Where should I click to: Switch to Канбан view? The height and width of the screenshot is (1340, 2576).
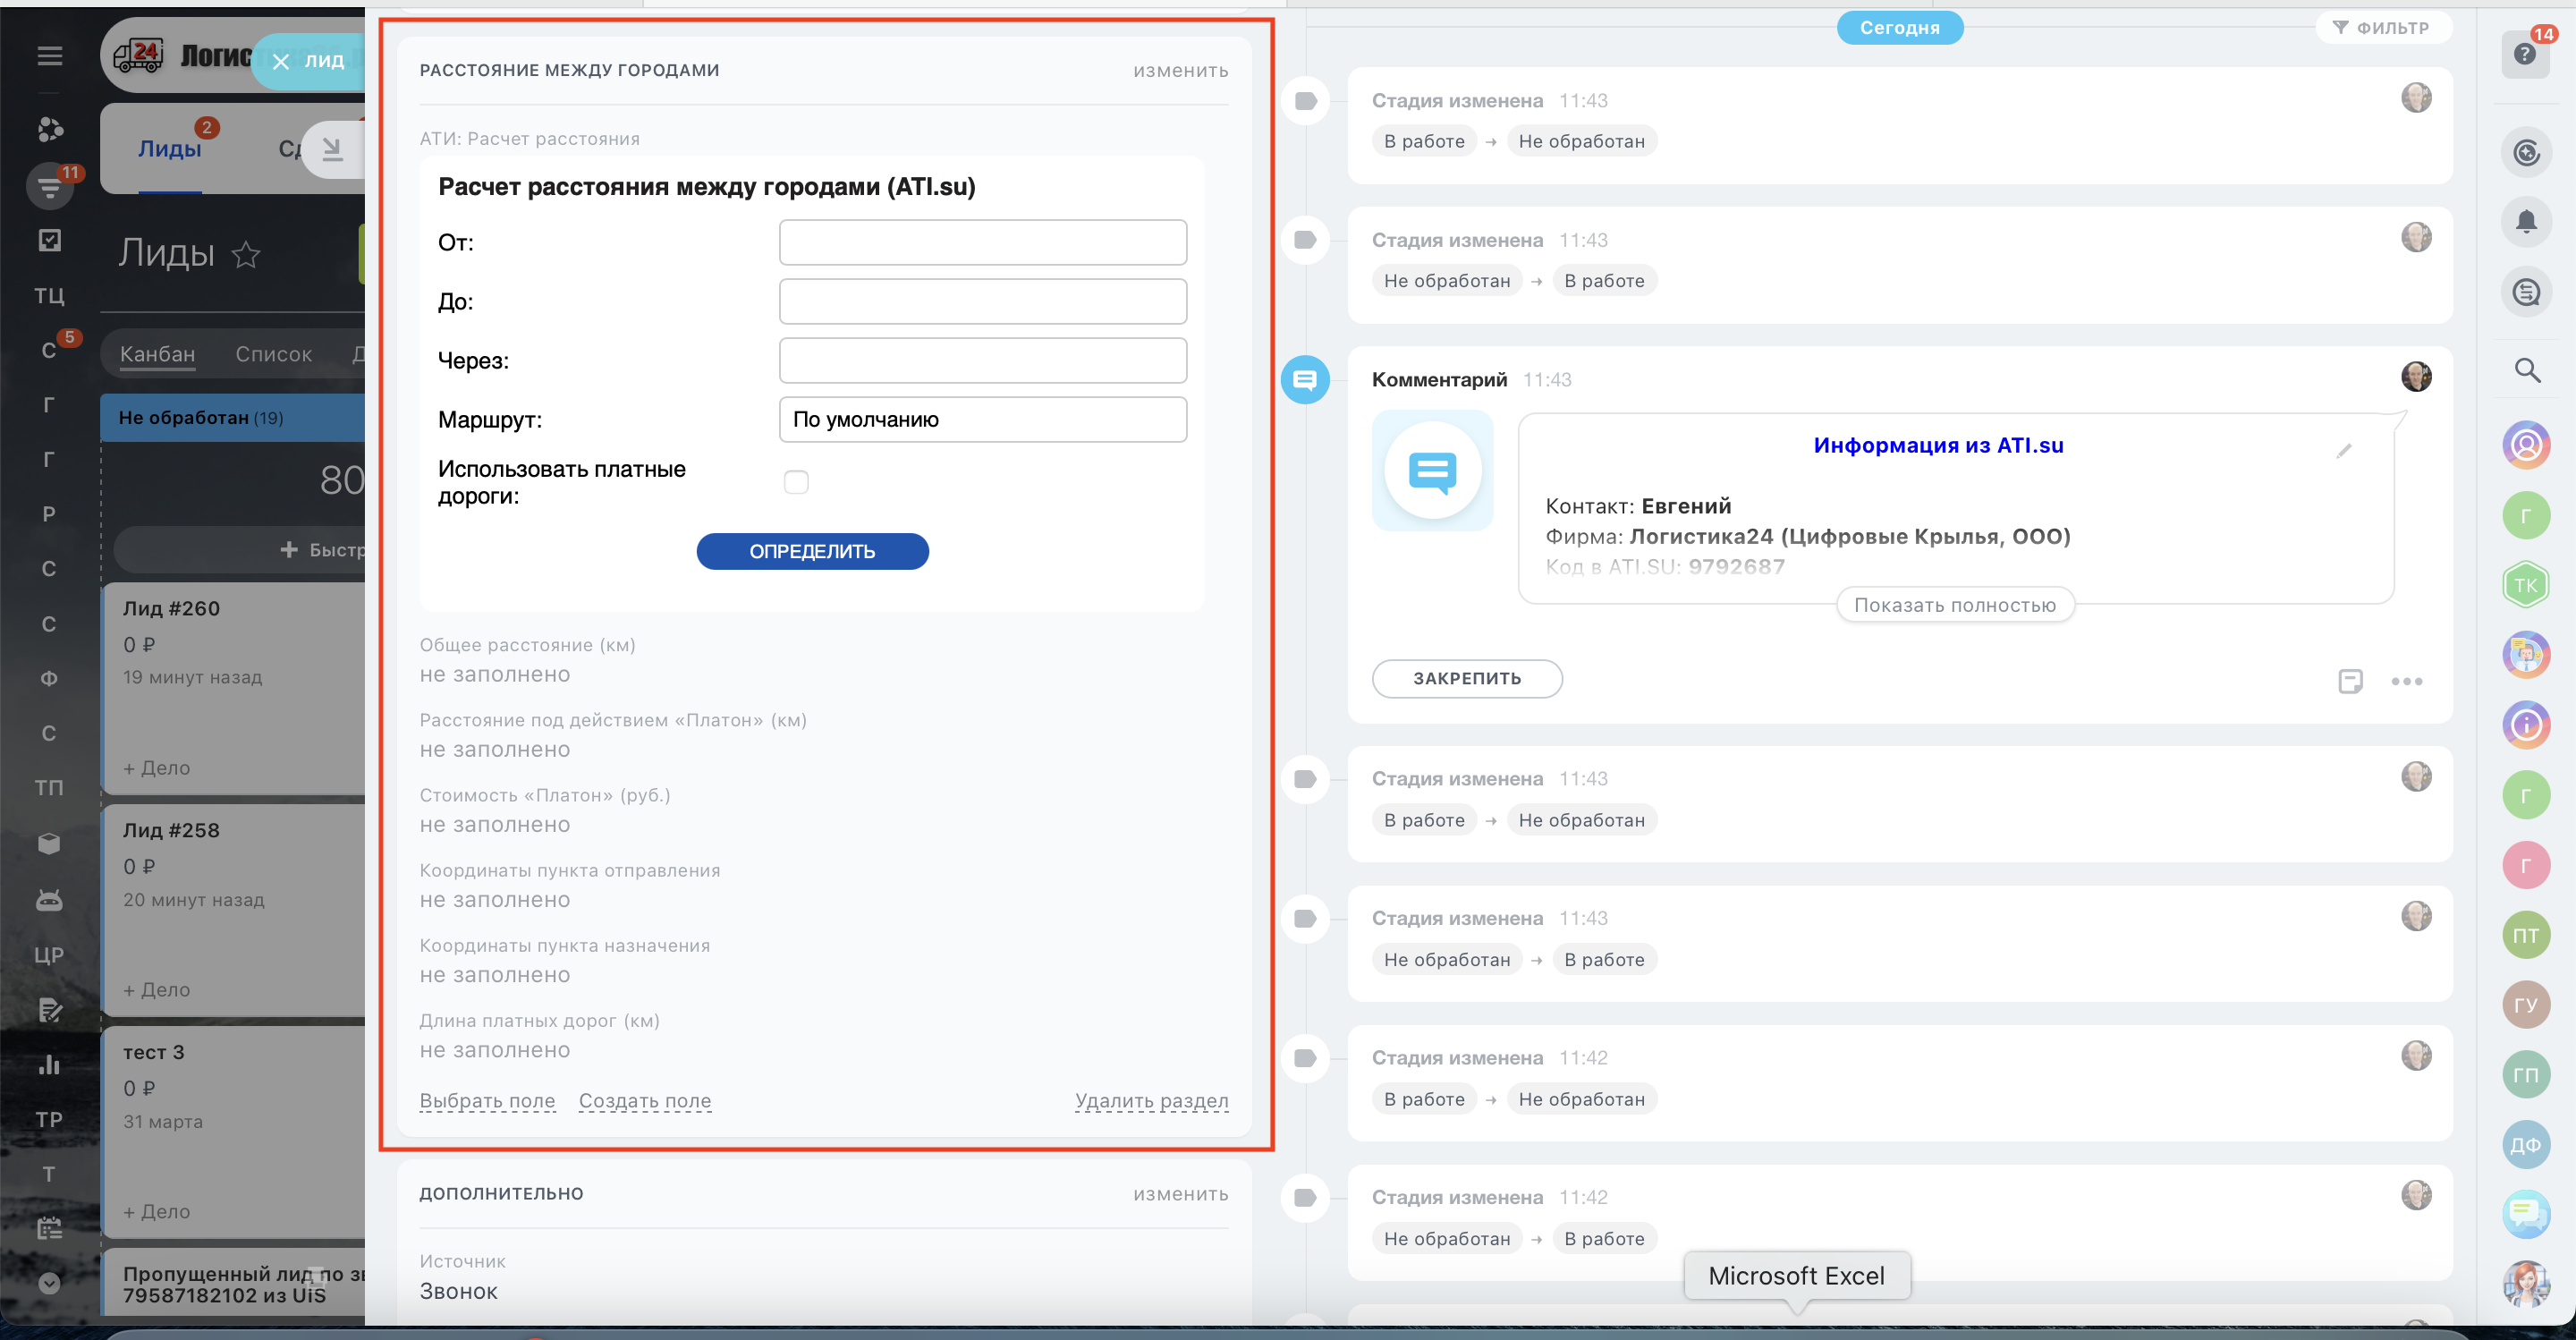pos(157,354)
